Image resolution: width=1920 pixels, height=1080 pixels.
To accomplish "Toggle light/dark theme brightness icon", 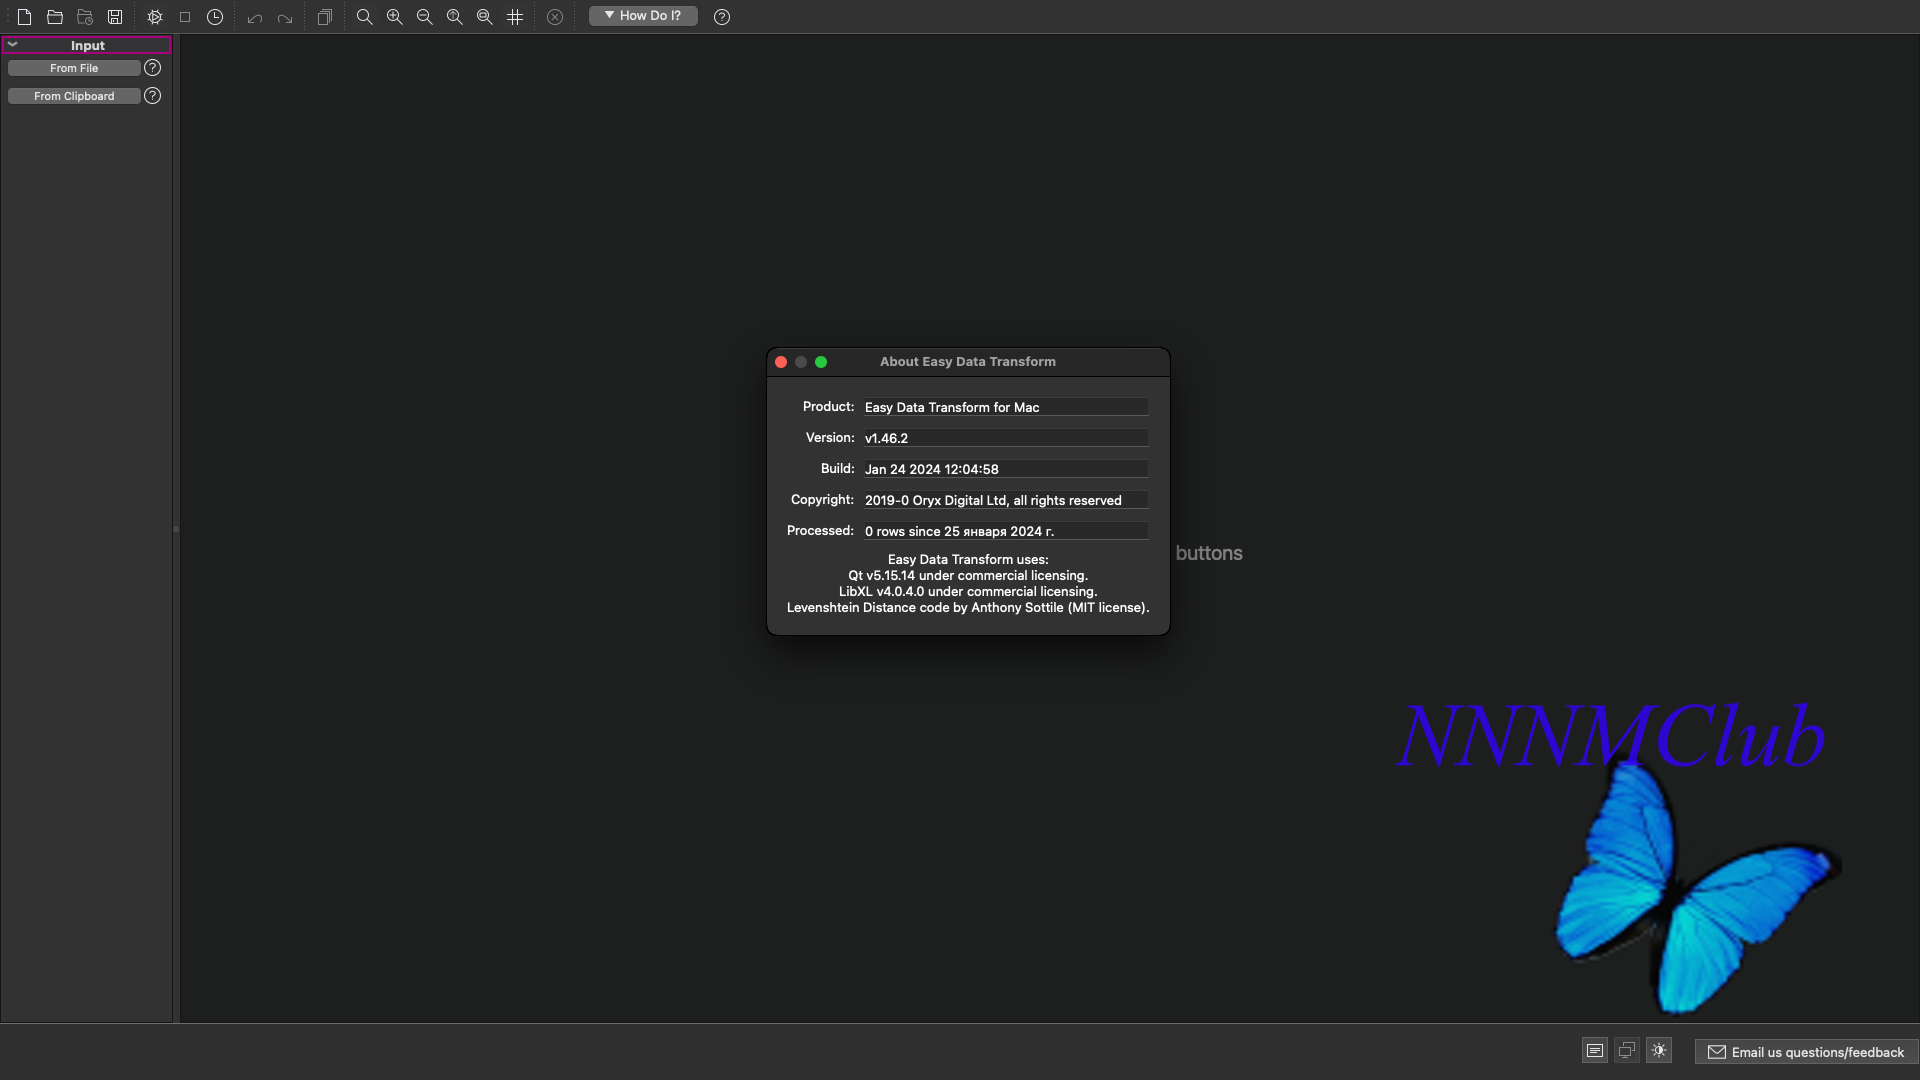I will click(1659, 1050).
